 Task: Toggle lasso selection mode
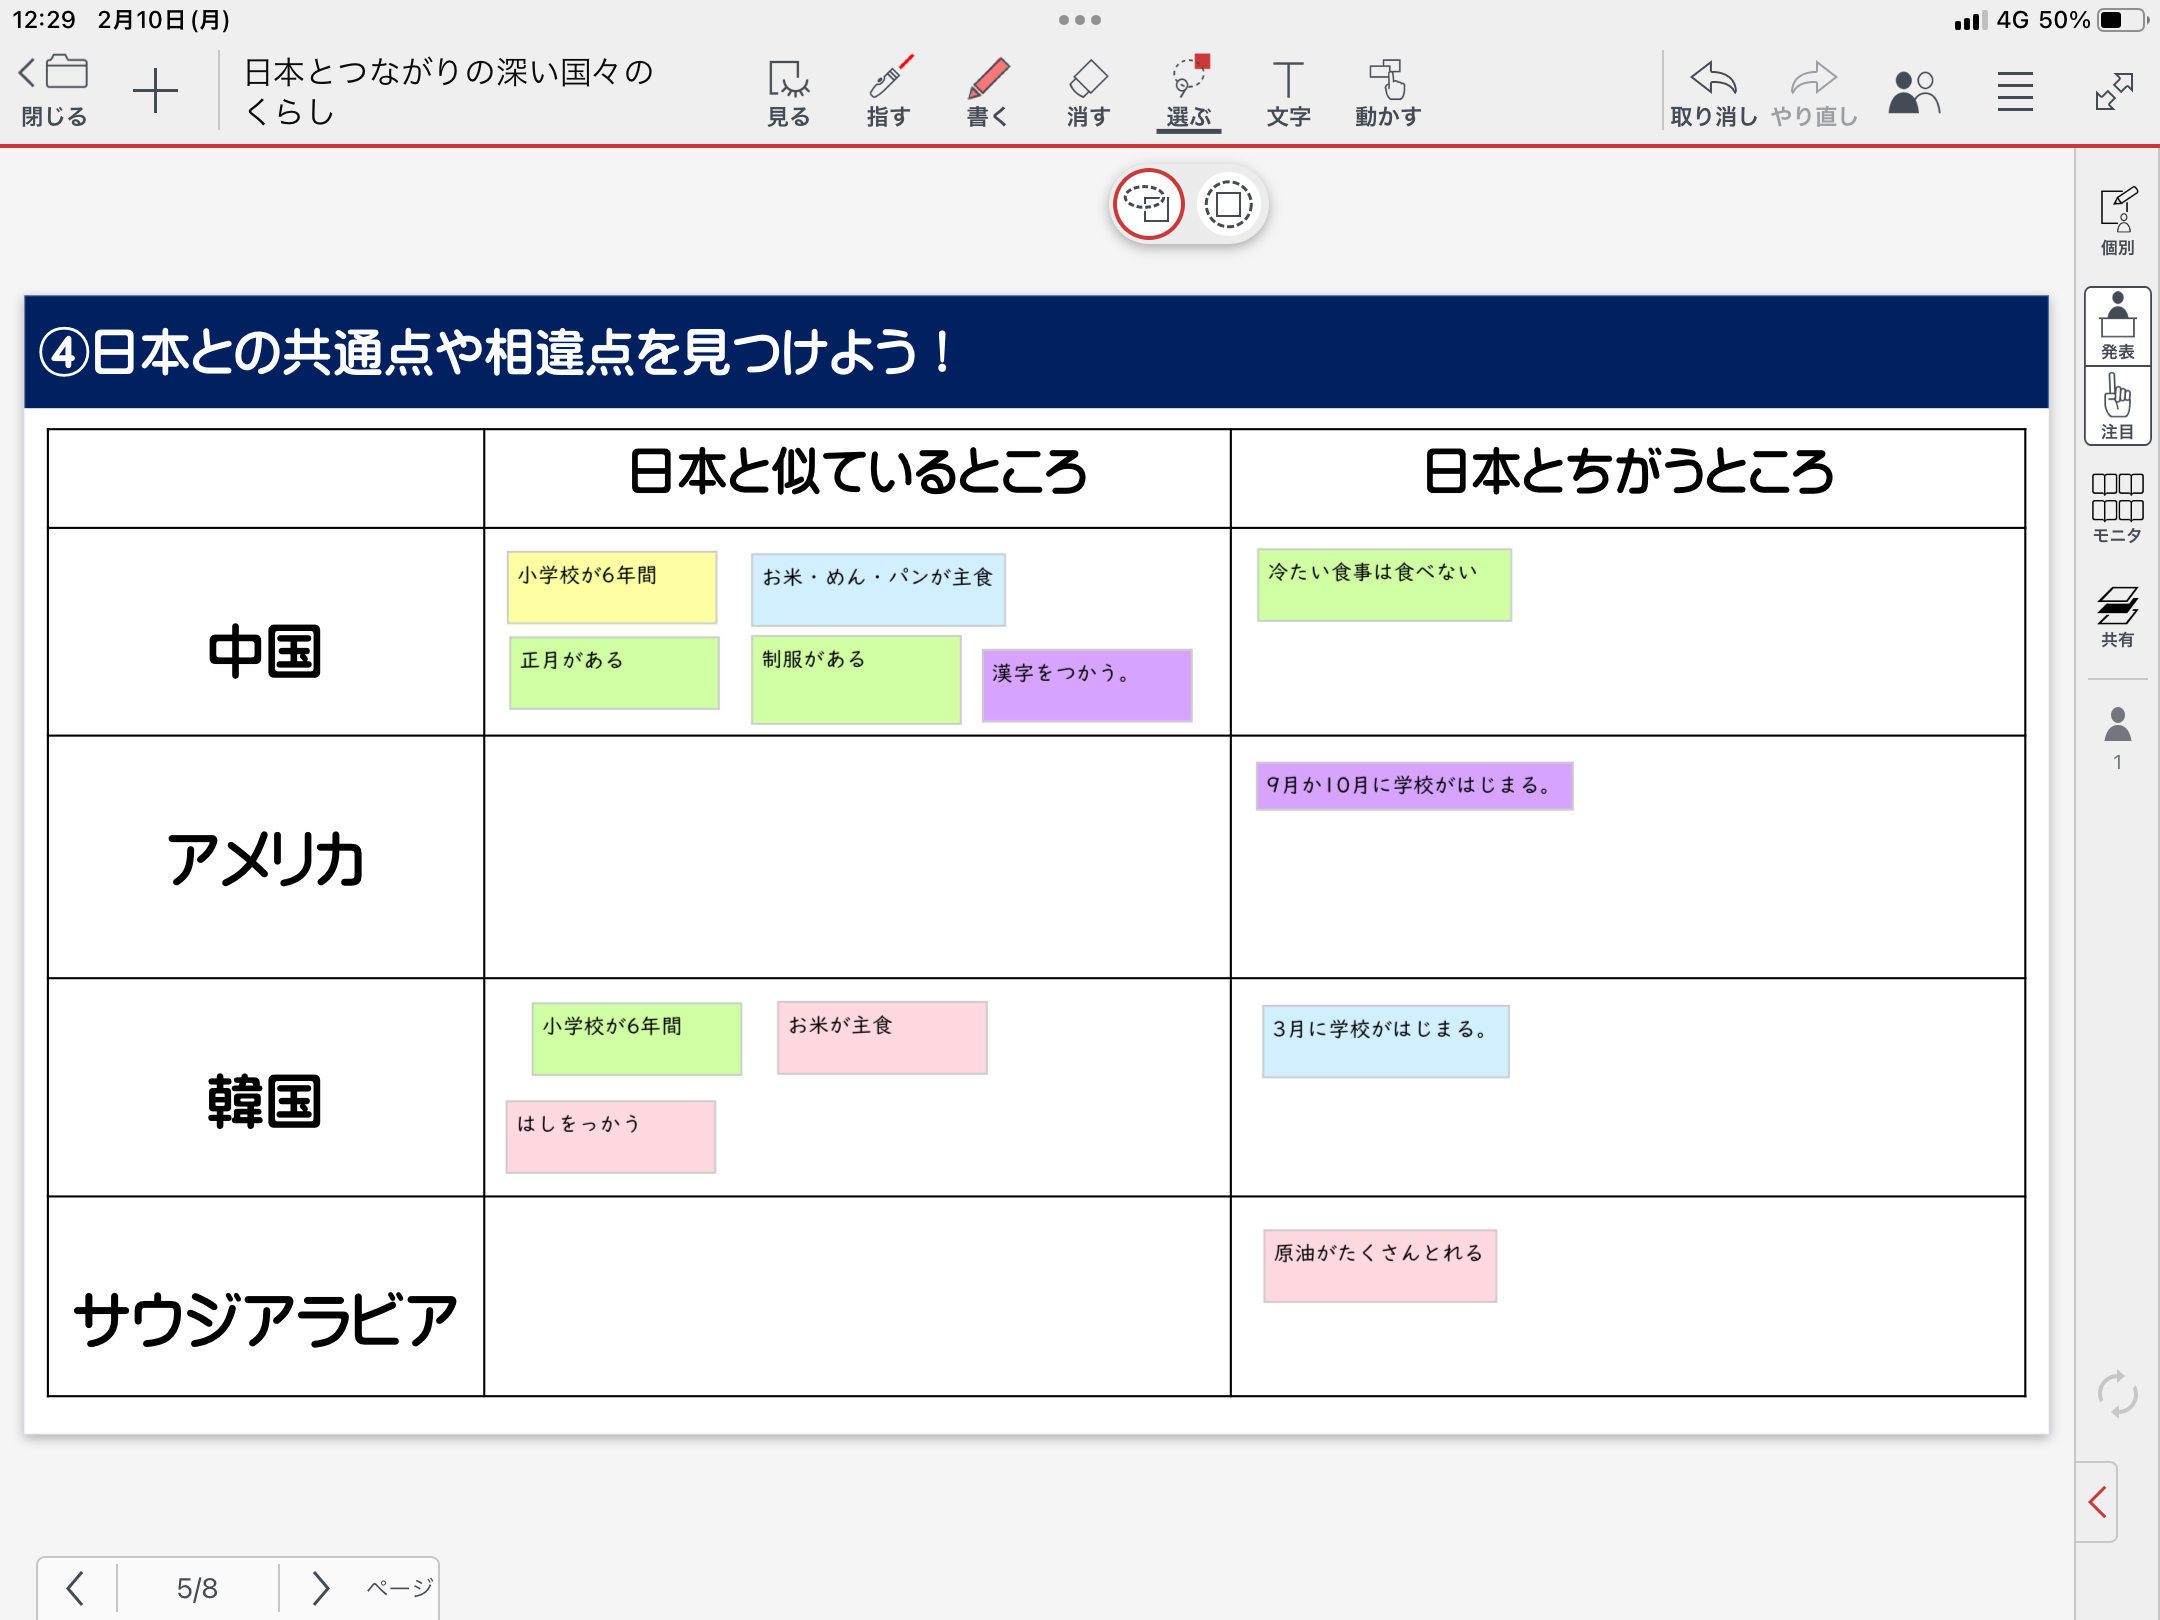click(1148, 204)
